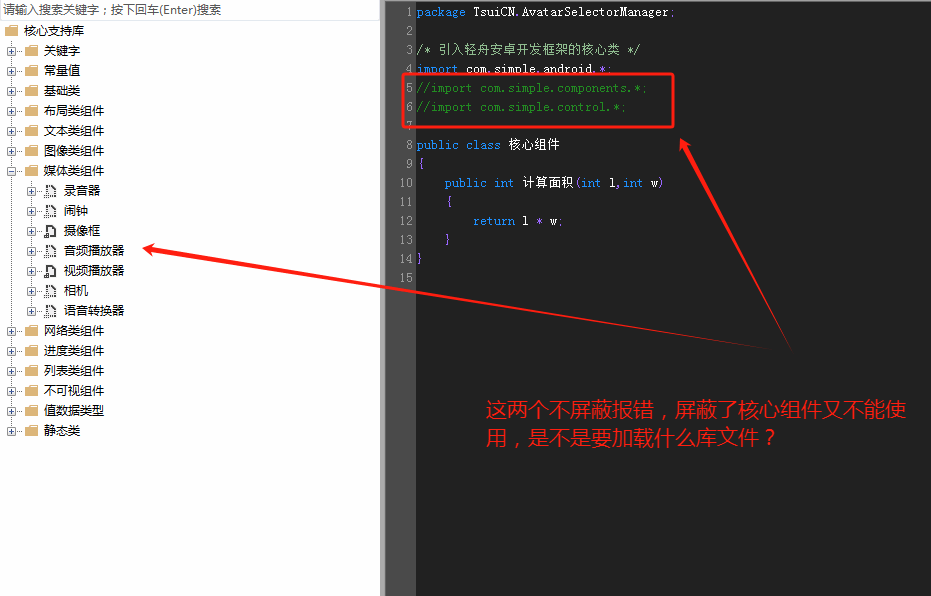Select the 音频播放器 tree label
931x596 pixels.
(x=94, y=251)
